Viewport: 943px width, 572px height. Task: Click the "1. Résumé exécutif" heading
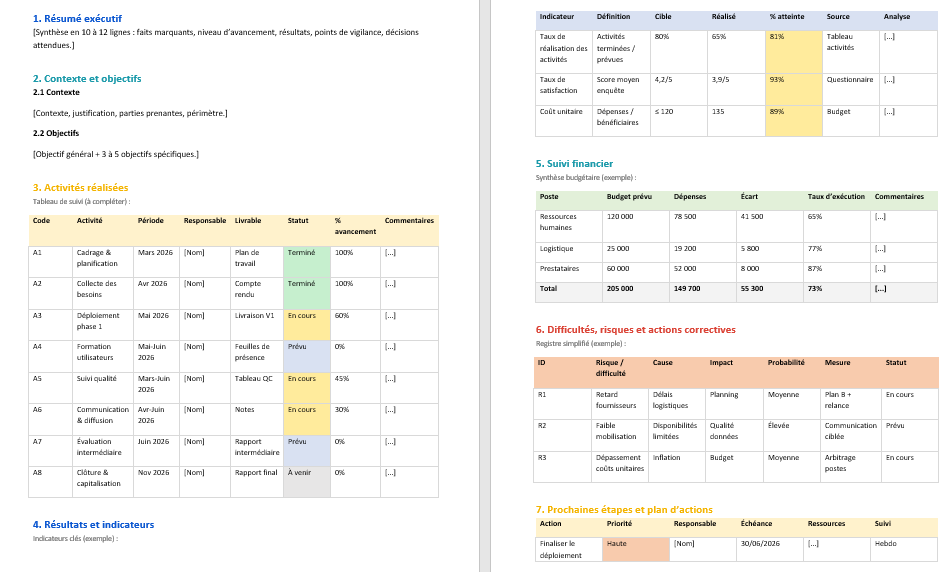point(76,18)
